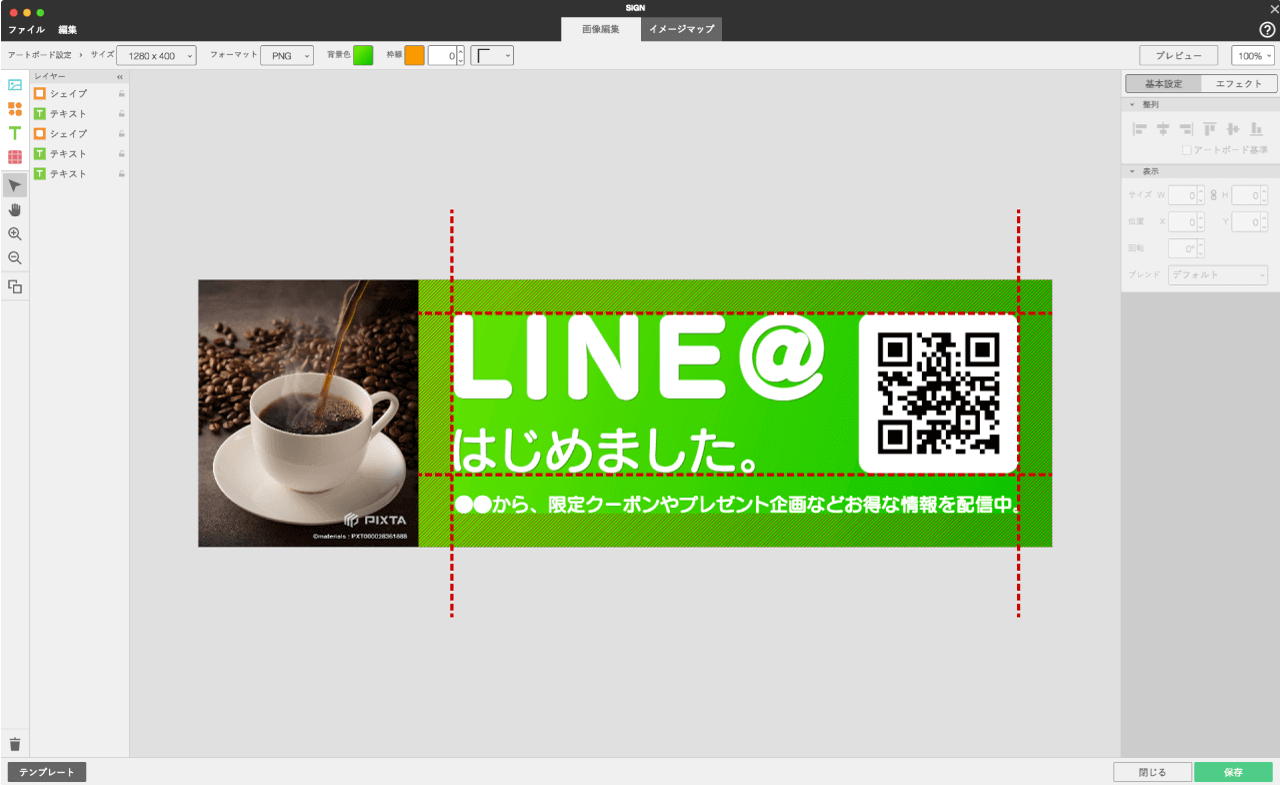Click the 位置 Y input field

click(1246, 222)
